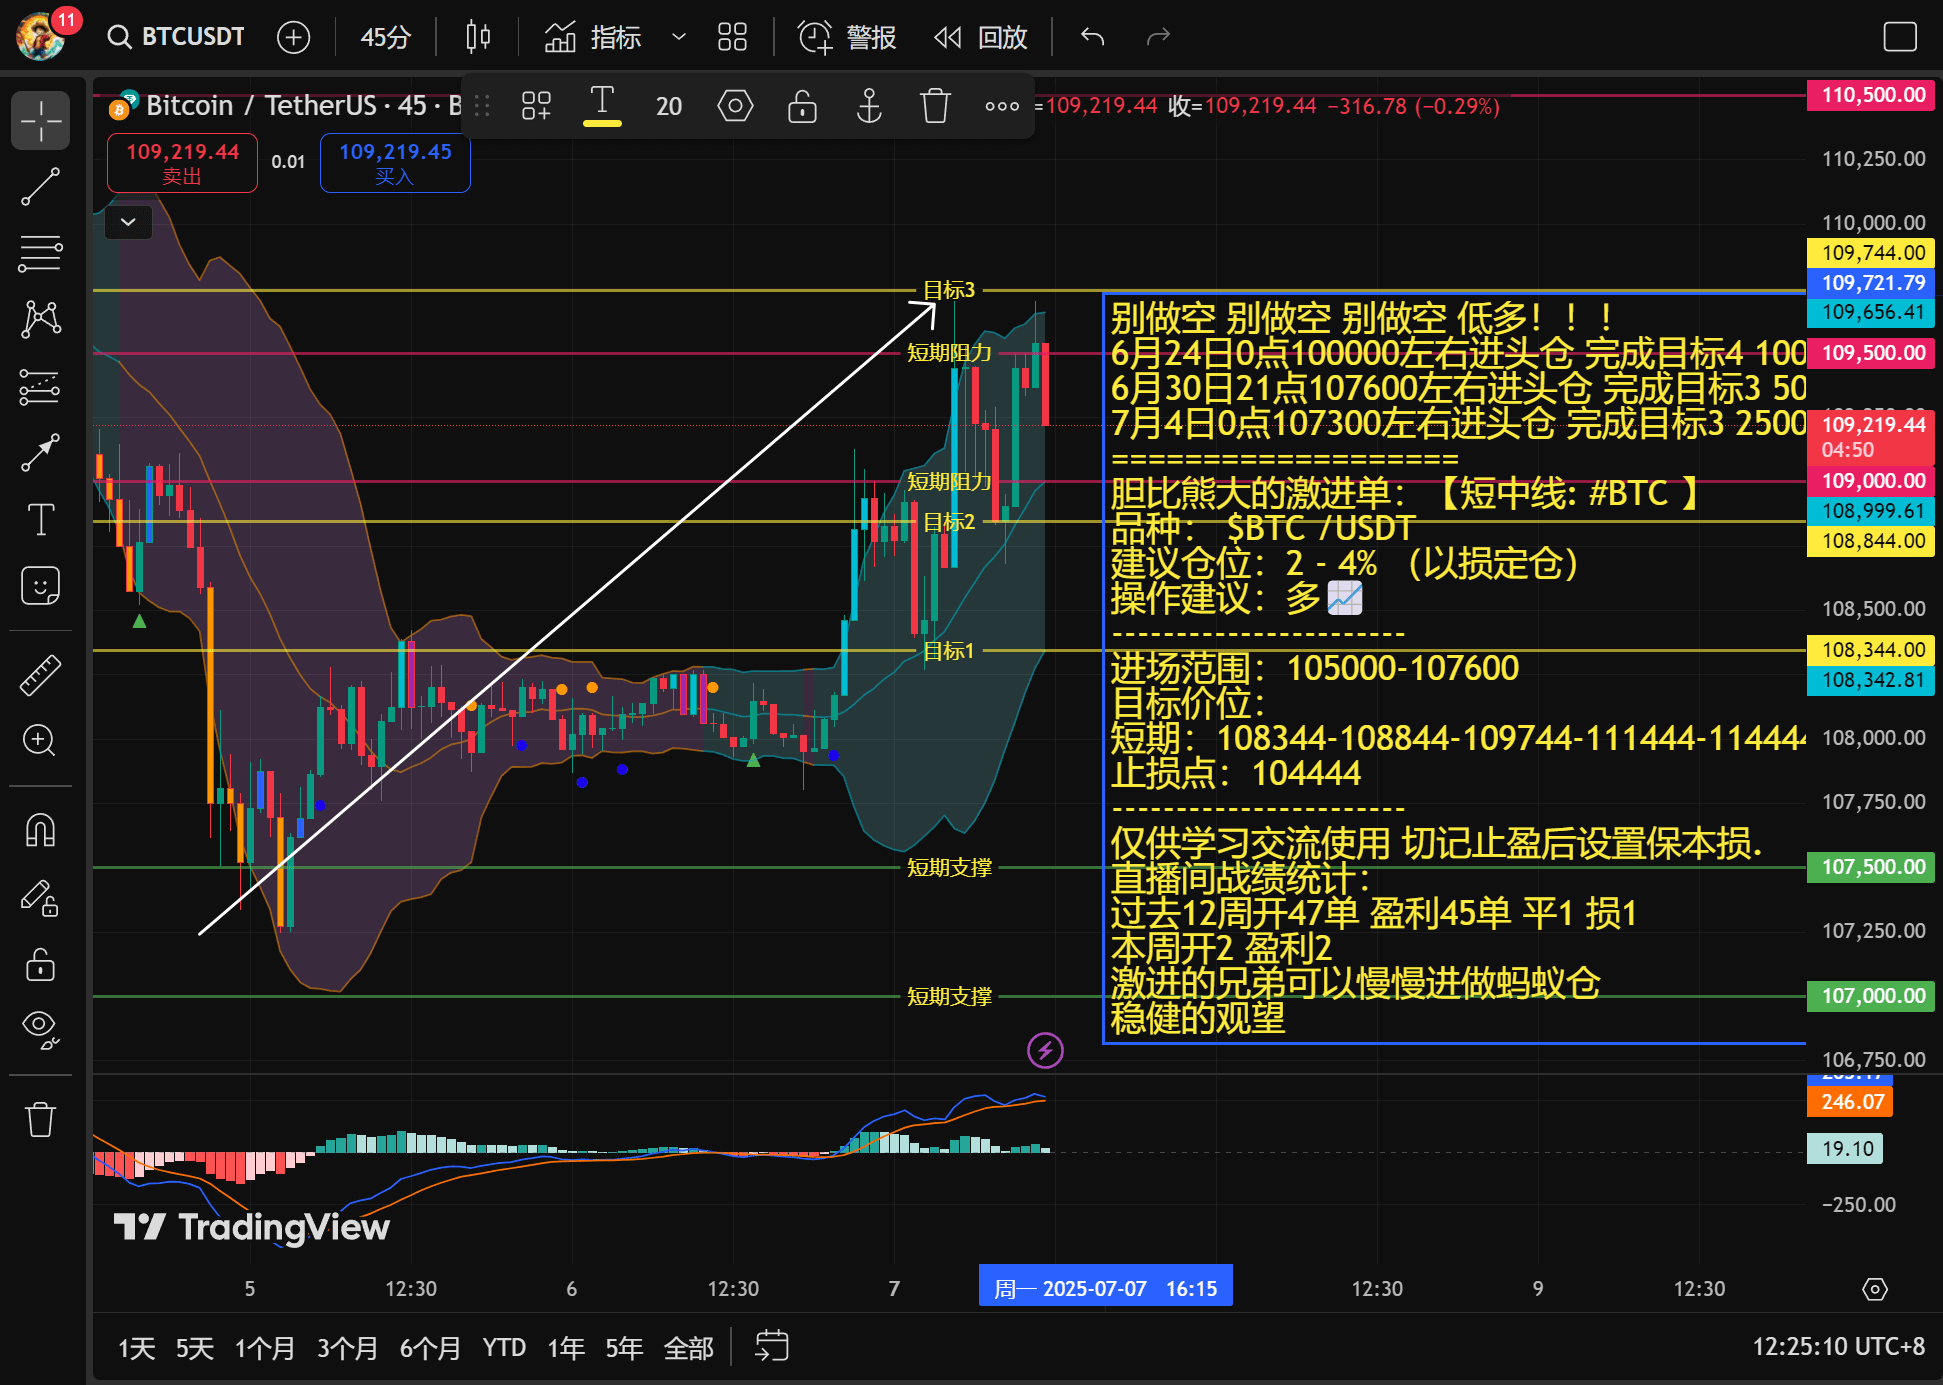
Task: Select the crosshair cursor tool
Action: tap(40, 120)
